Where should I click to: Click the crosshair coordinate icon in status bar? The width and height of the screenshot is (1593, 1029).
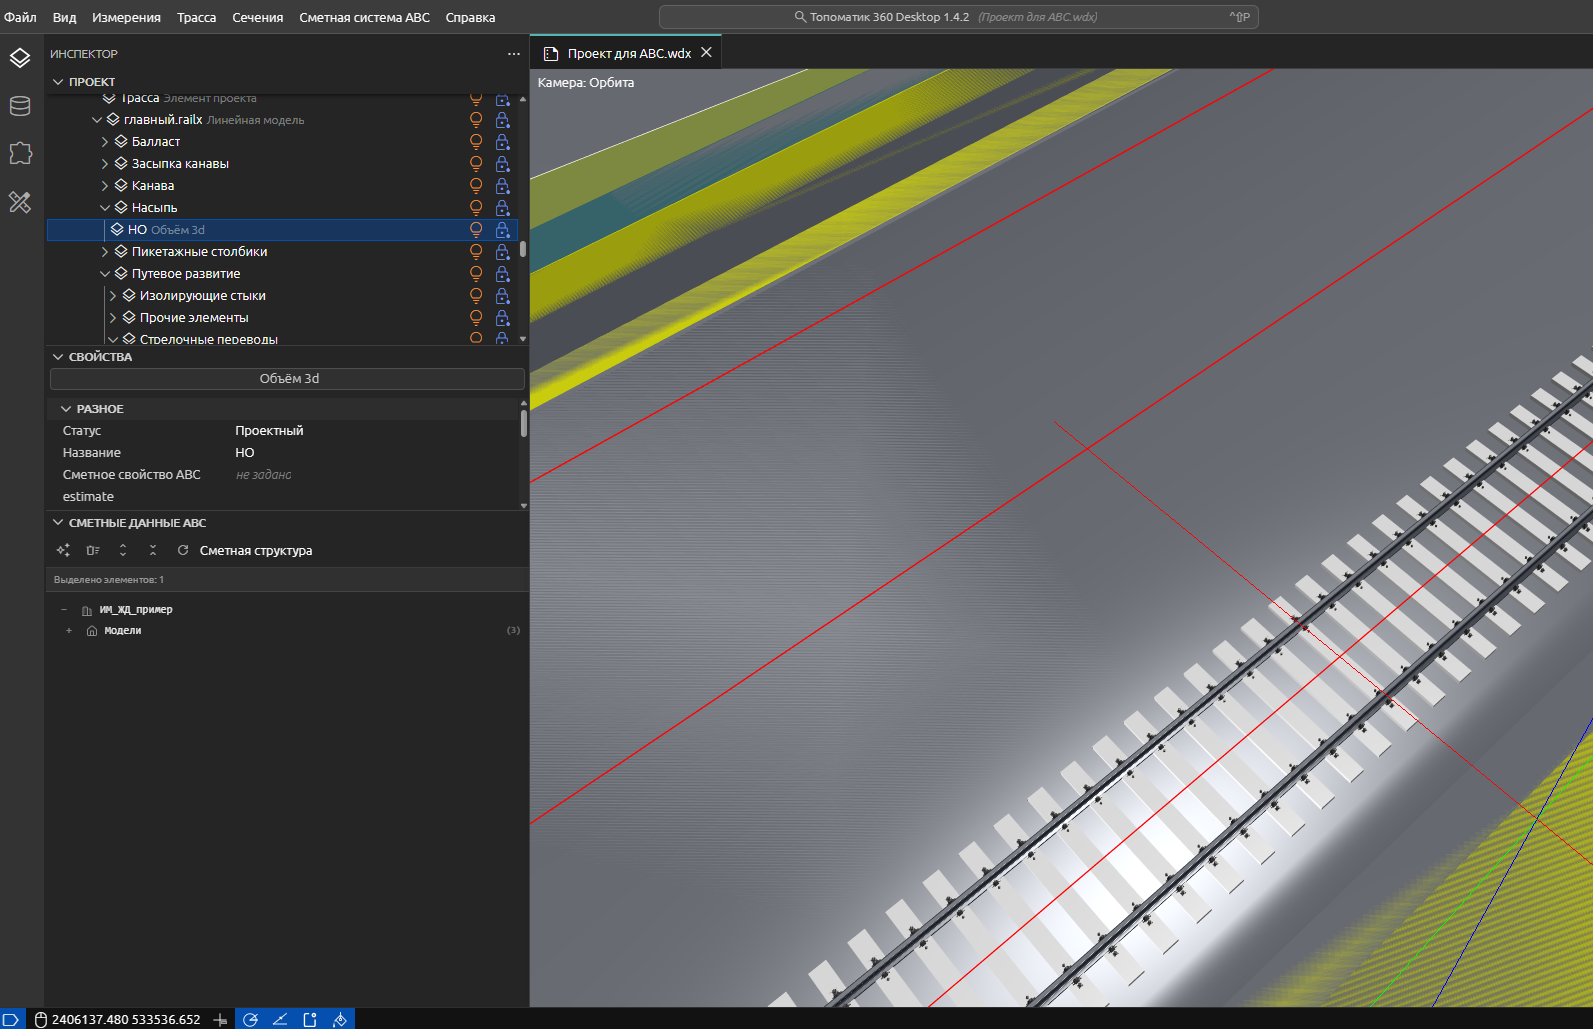(221, 1020)
